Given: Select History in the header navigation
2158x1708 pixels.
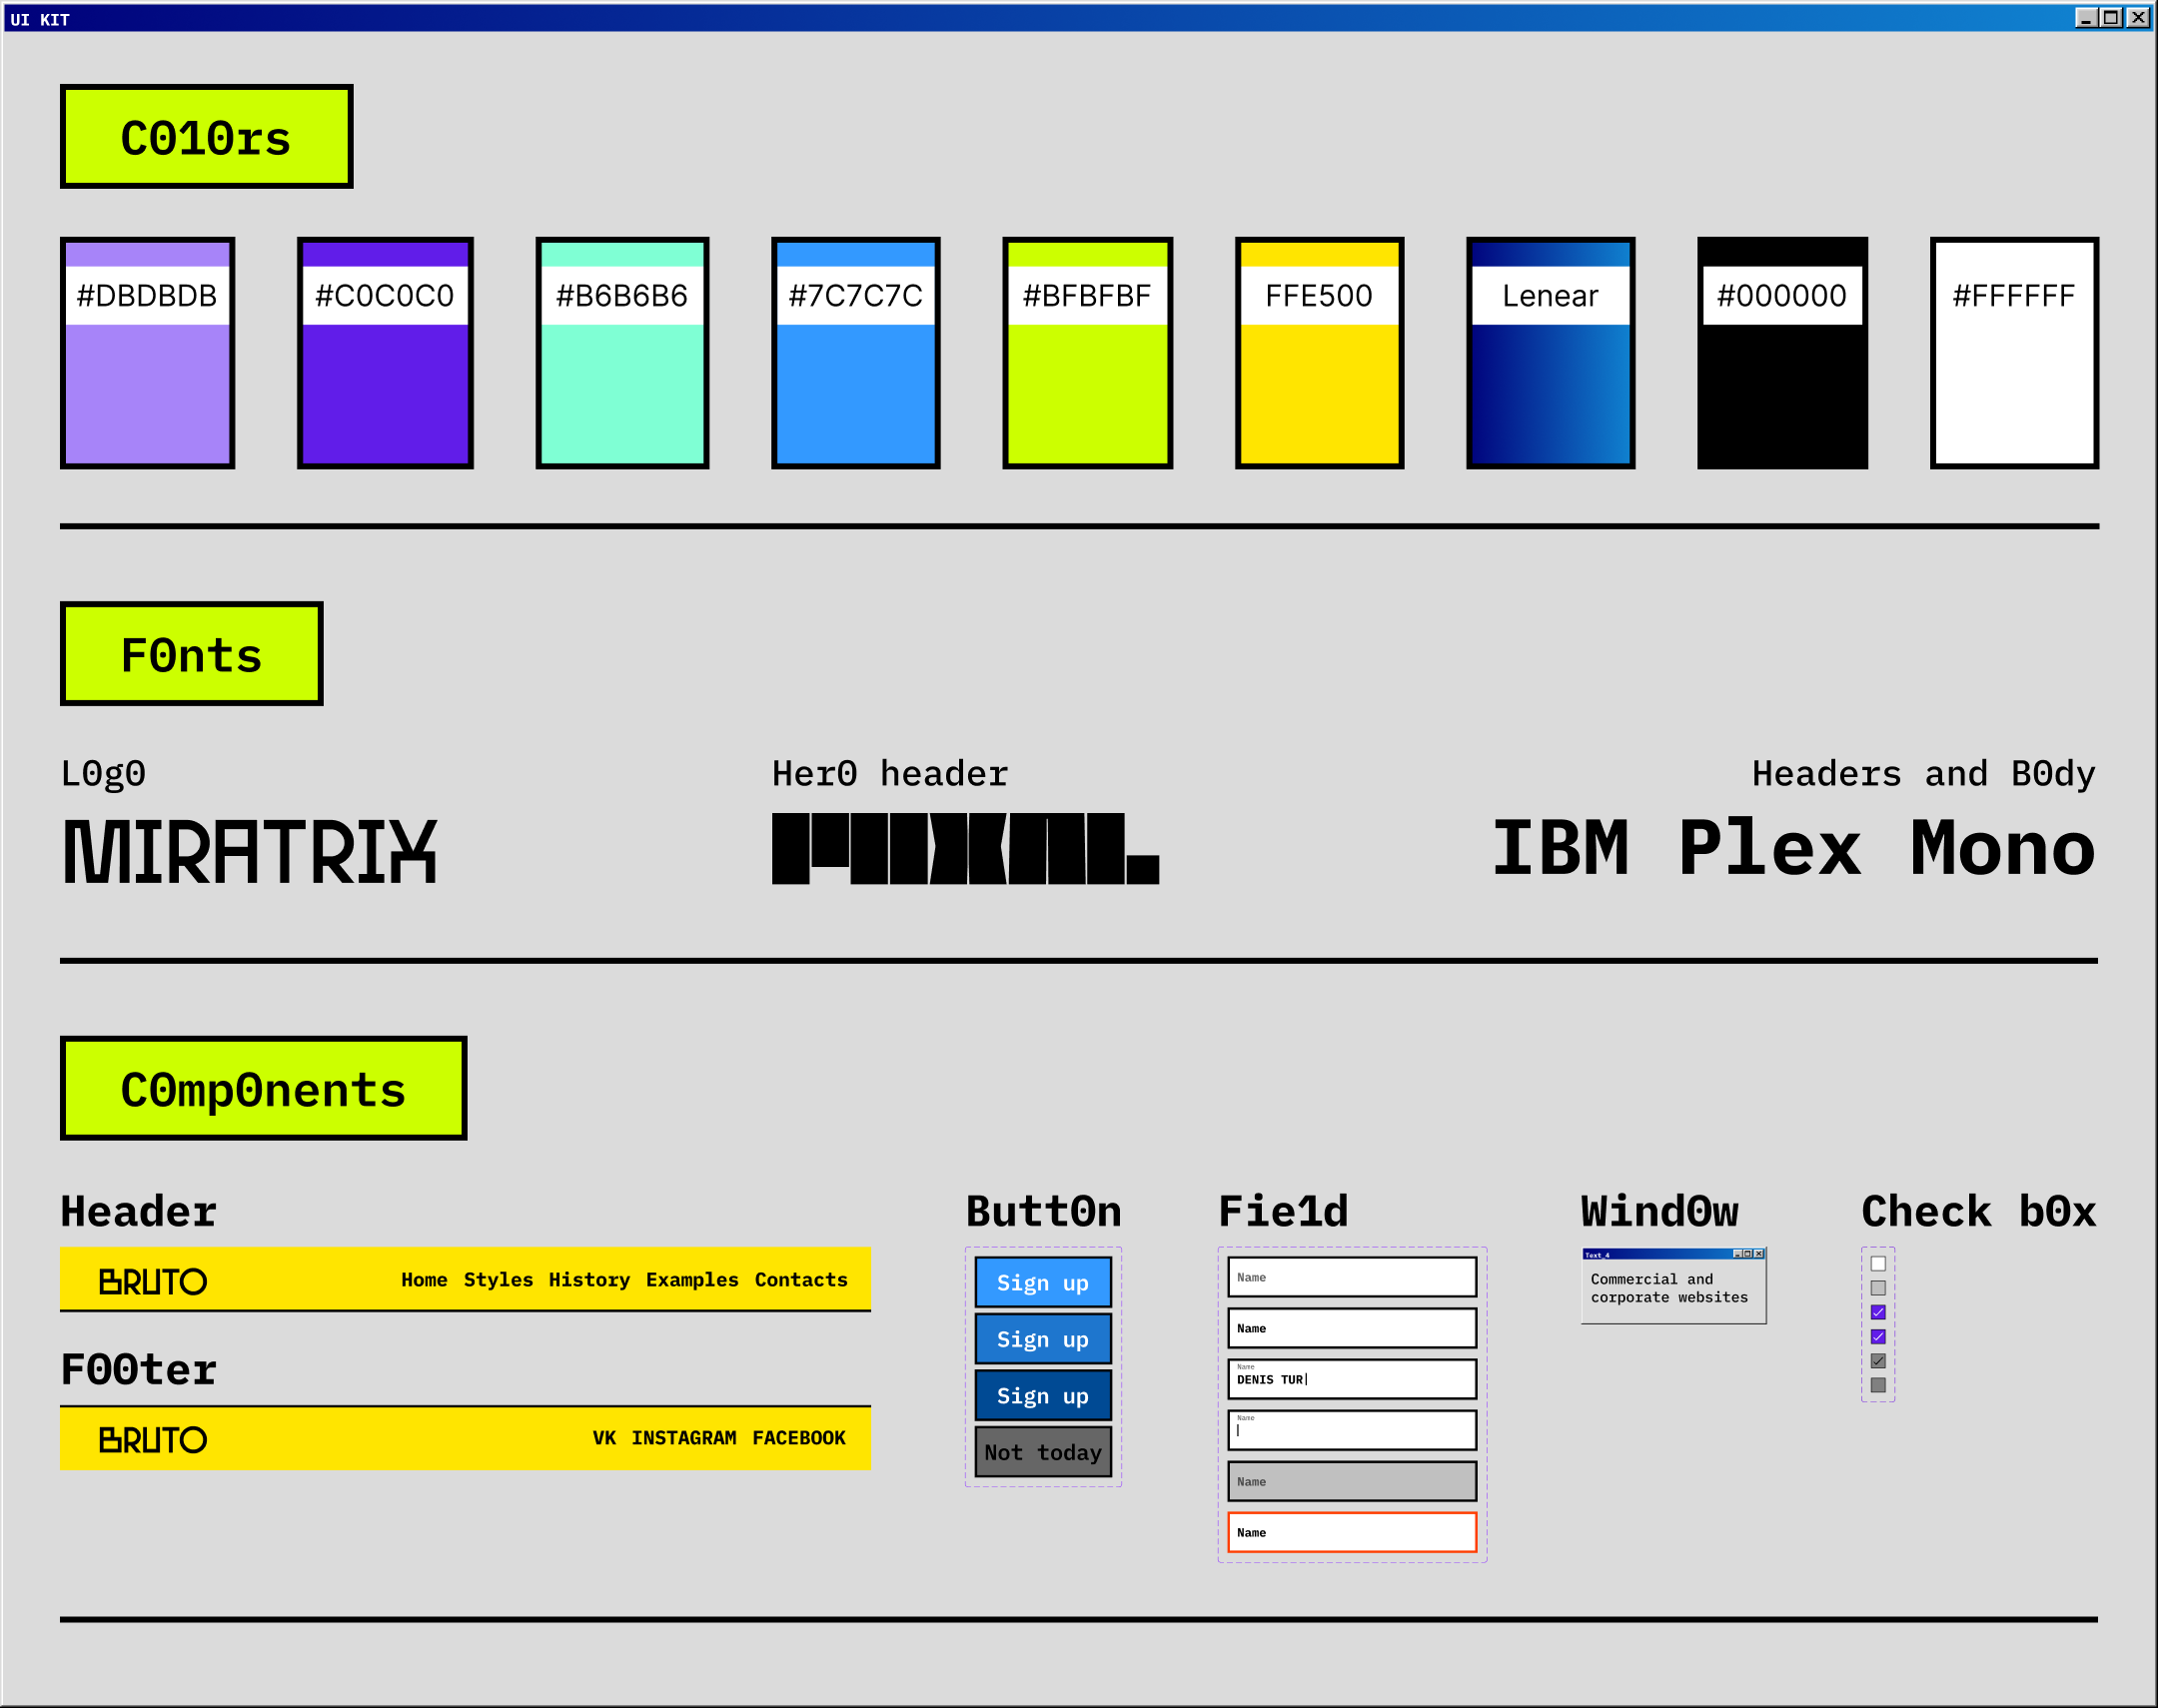Looking at the screenshot, I should [x=589, y=1280].
